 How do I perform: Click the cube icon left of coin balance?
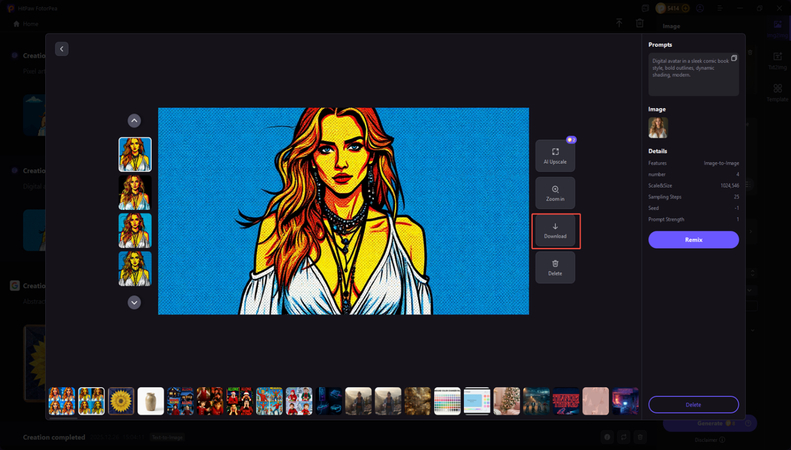click(x=645, y=8)
